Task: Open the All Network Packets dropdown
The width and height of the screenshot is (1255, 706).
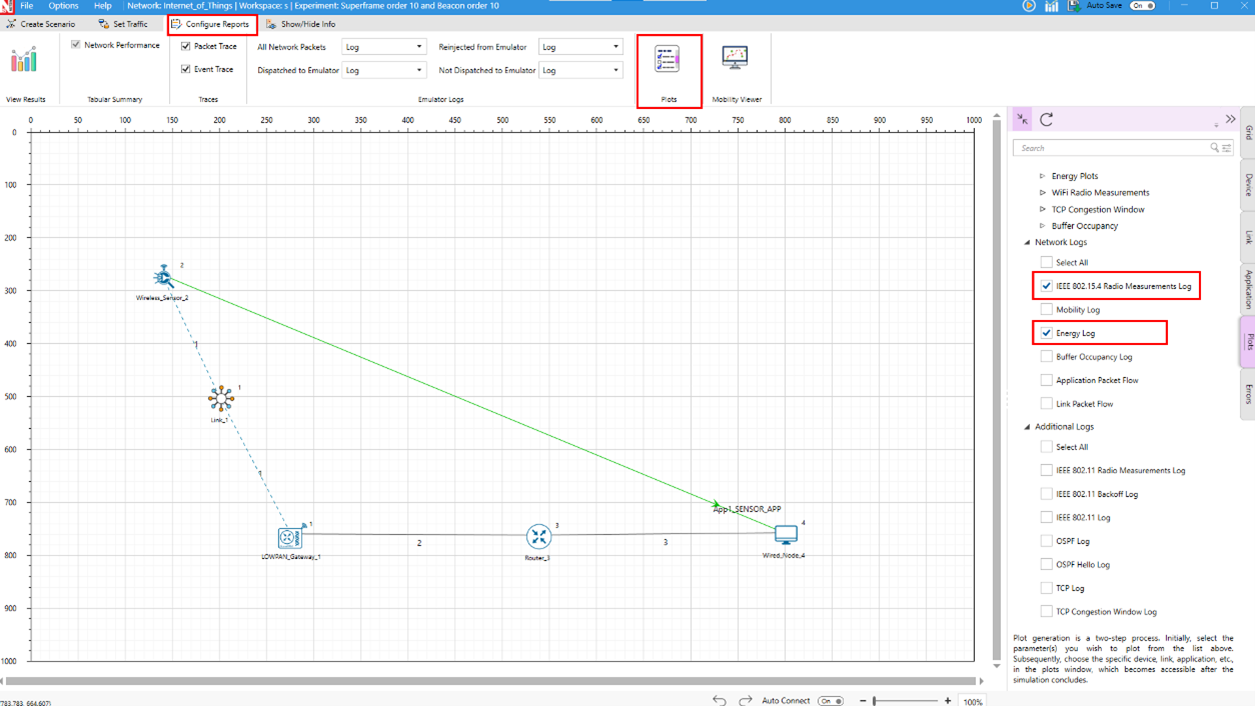Action: pos(384,47)
